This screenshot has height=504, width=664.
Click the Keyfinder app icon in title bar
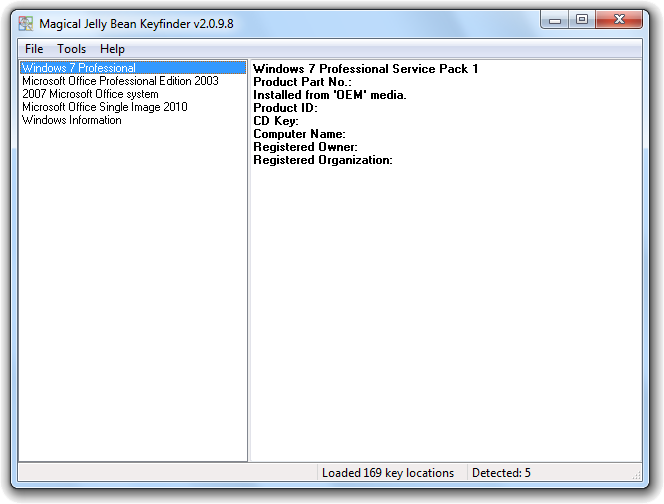click(26, 23)
